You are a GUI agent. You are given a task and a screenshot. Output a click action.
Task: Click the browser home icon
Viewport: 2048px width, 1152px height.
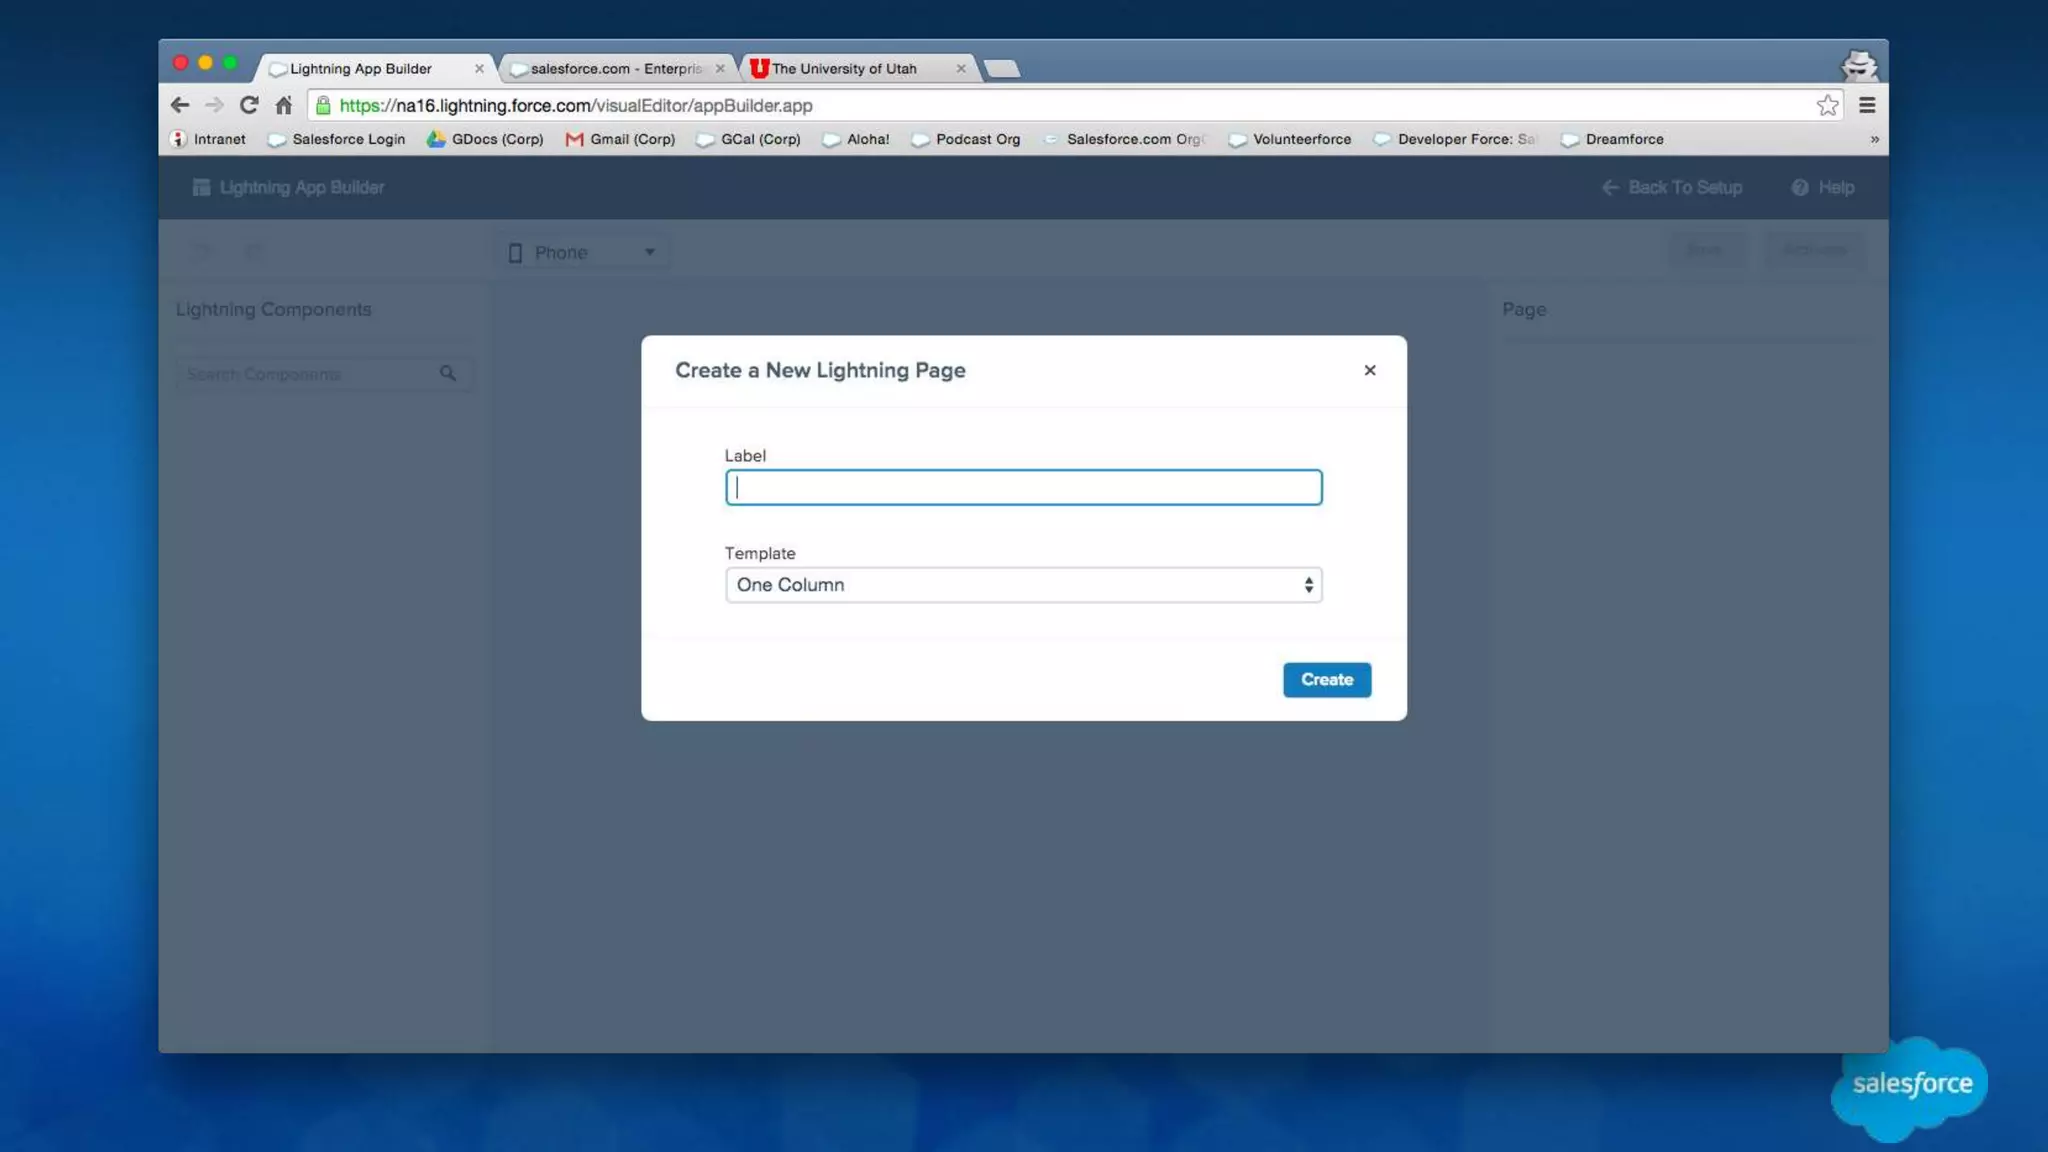(284, 105)
